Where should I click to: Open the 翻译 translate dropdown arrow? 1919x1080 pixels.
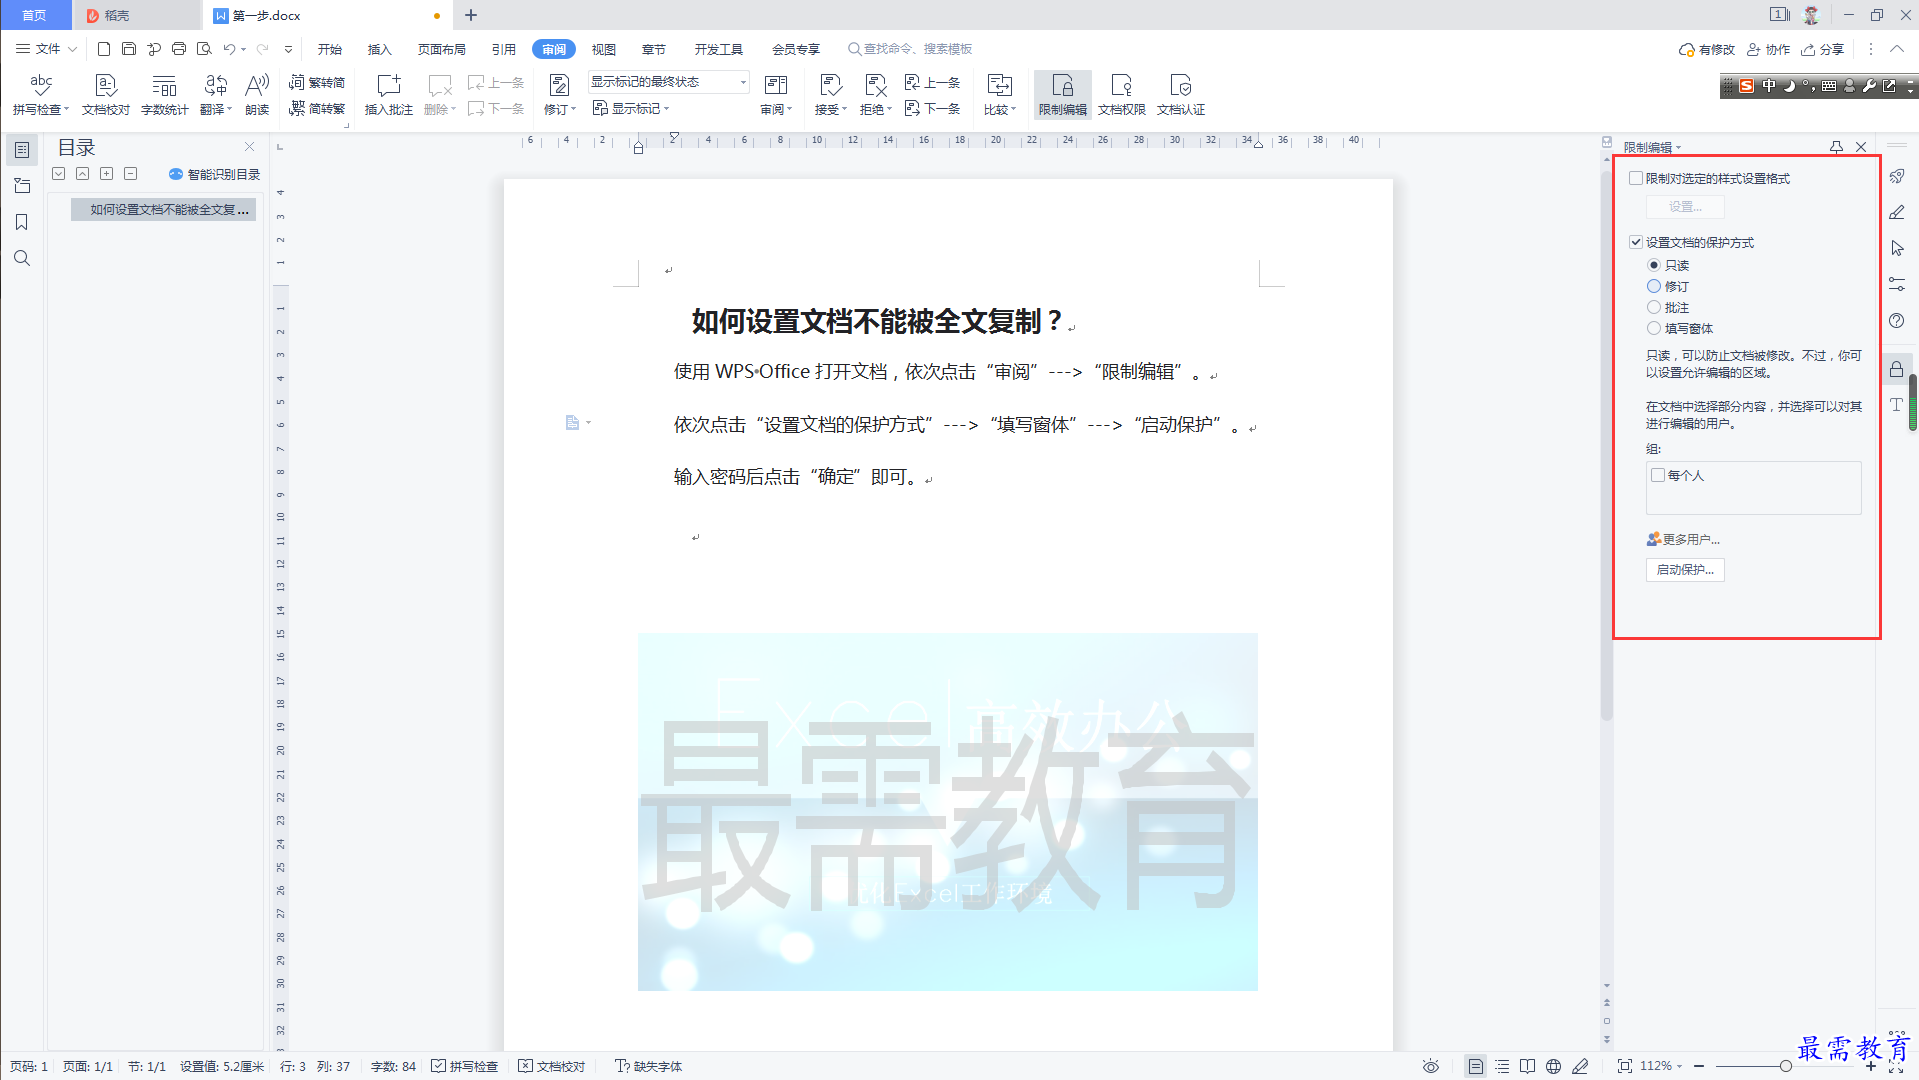point(230,110)
